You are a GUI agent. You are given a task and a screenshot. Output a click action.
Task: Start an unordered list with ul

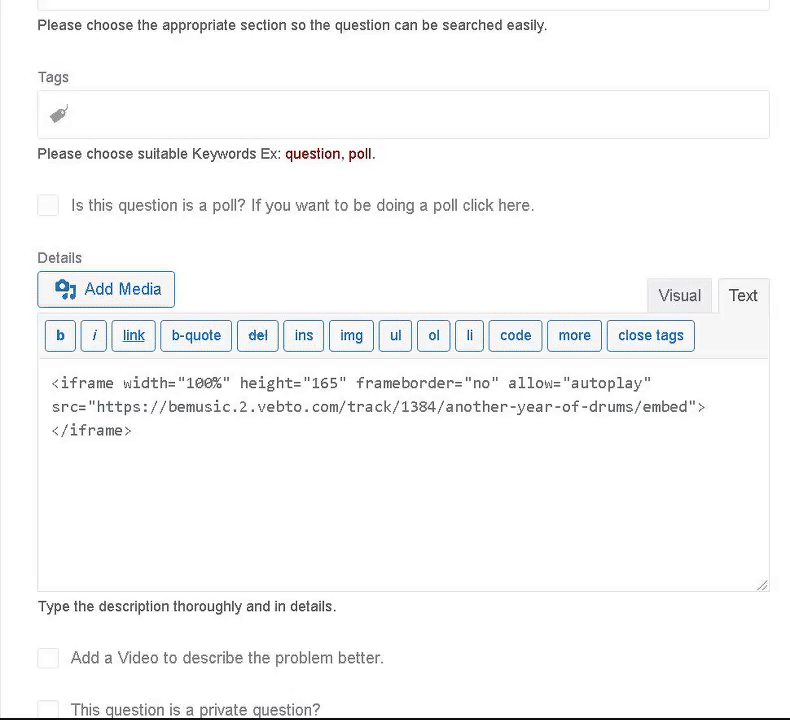tap(396, 336)
